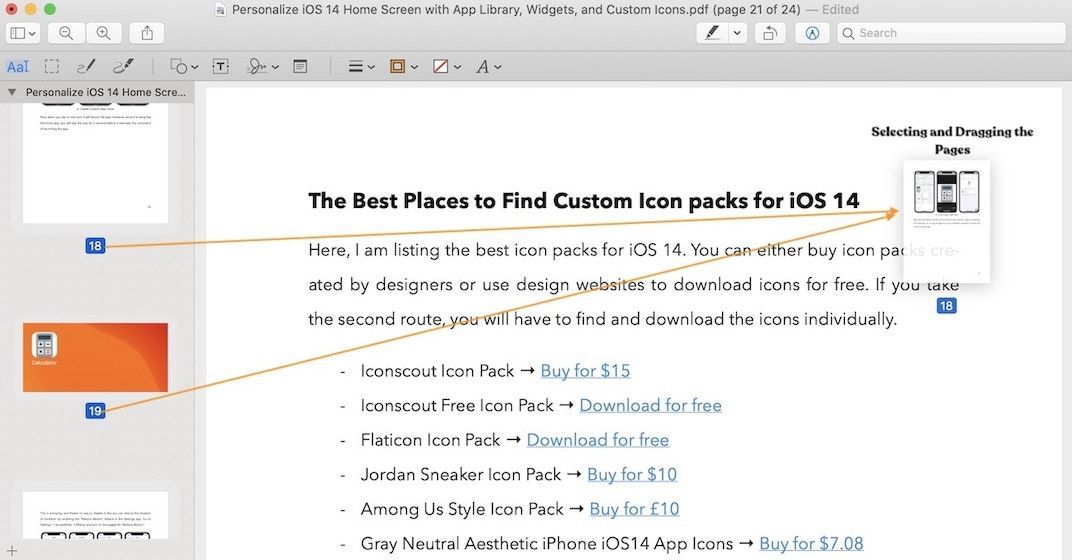Image resolution: width=1072 pixels, height=560 pixels.
Task: Open the Border Color swatch
Action: [403, 67]
